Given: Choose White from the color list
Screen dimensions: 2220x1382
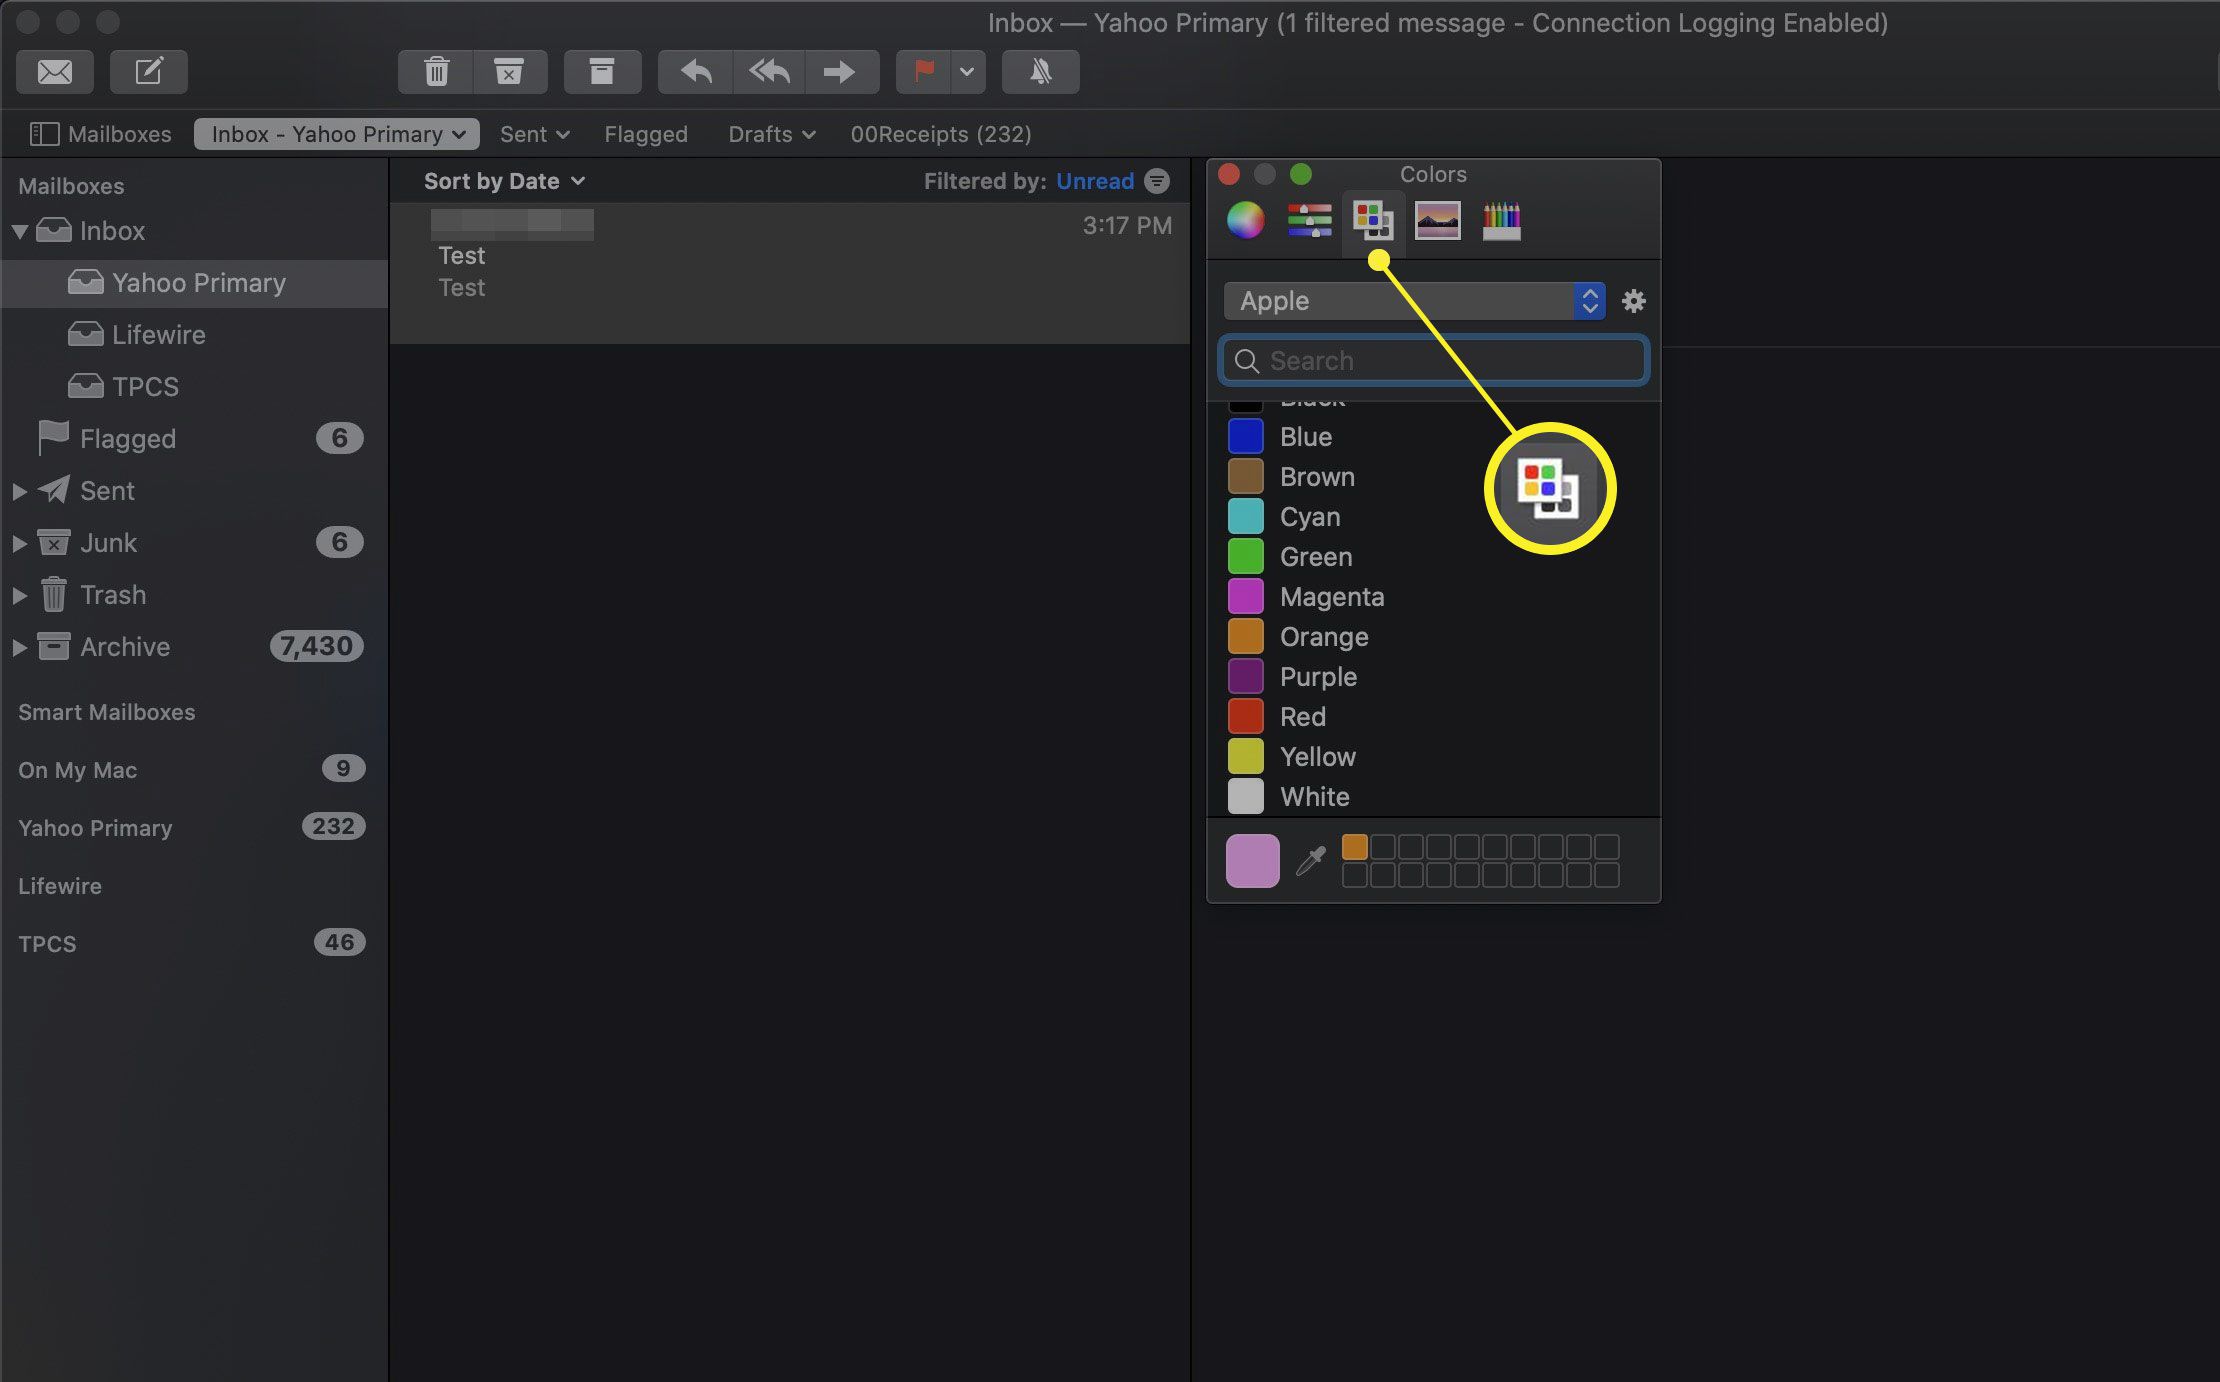Looking at the screenshot, I should tap(1434, 797).
